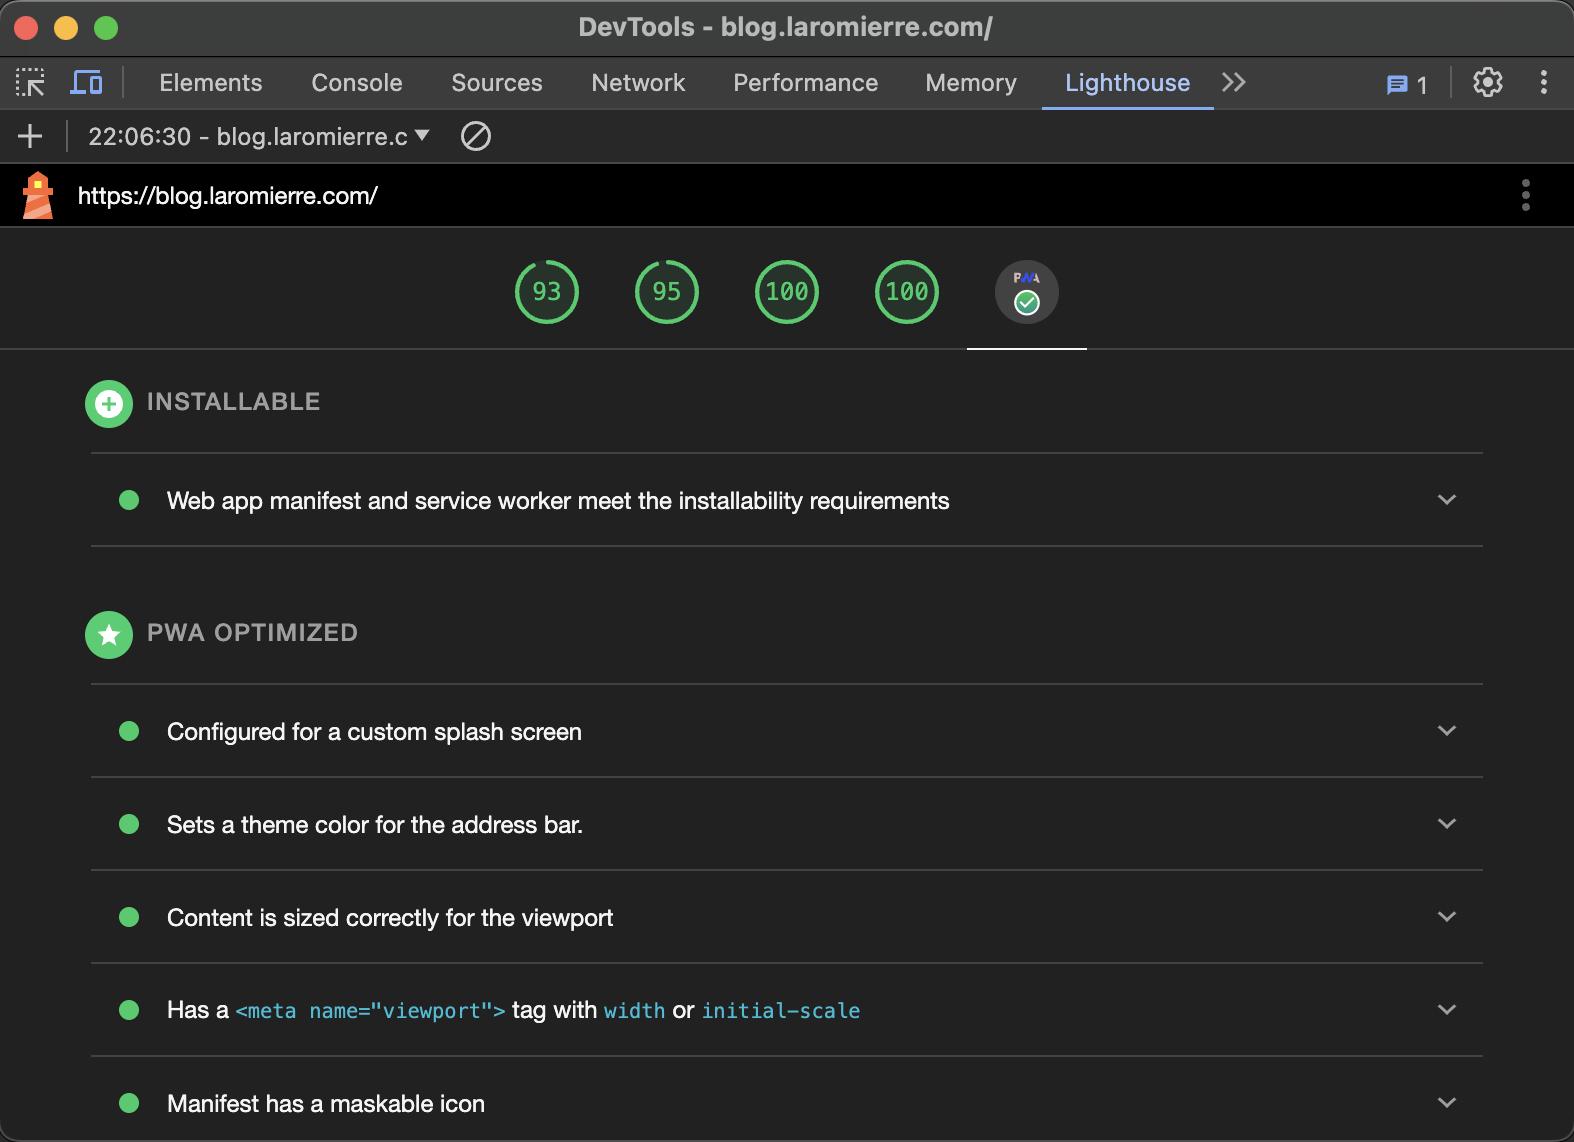Jump to the Best Practices gauge, first 100
This screenshot has width=1574, height=1142.
(787, 292)
